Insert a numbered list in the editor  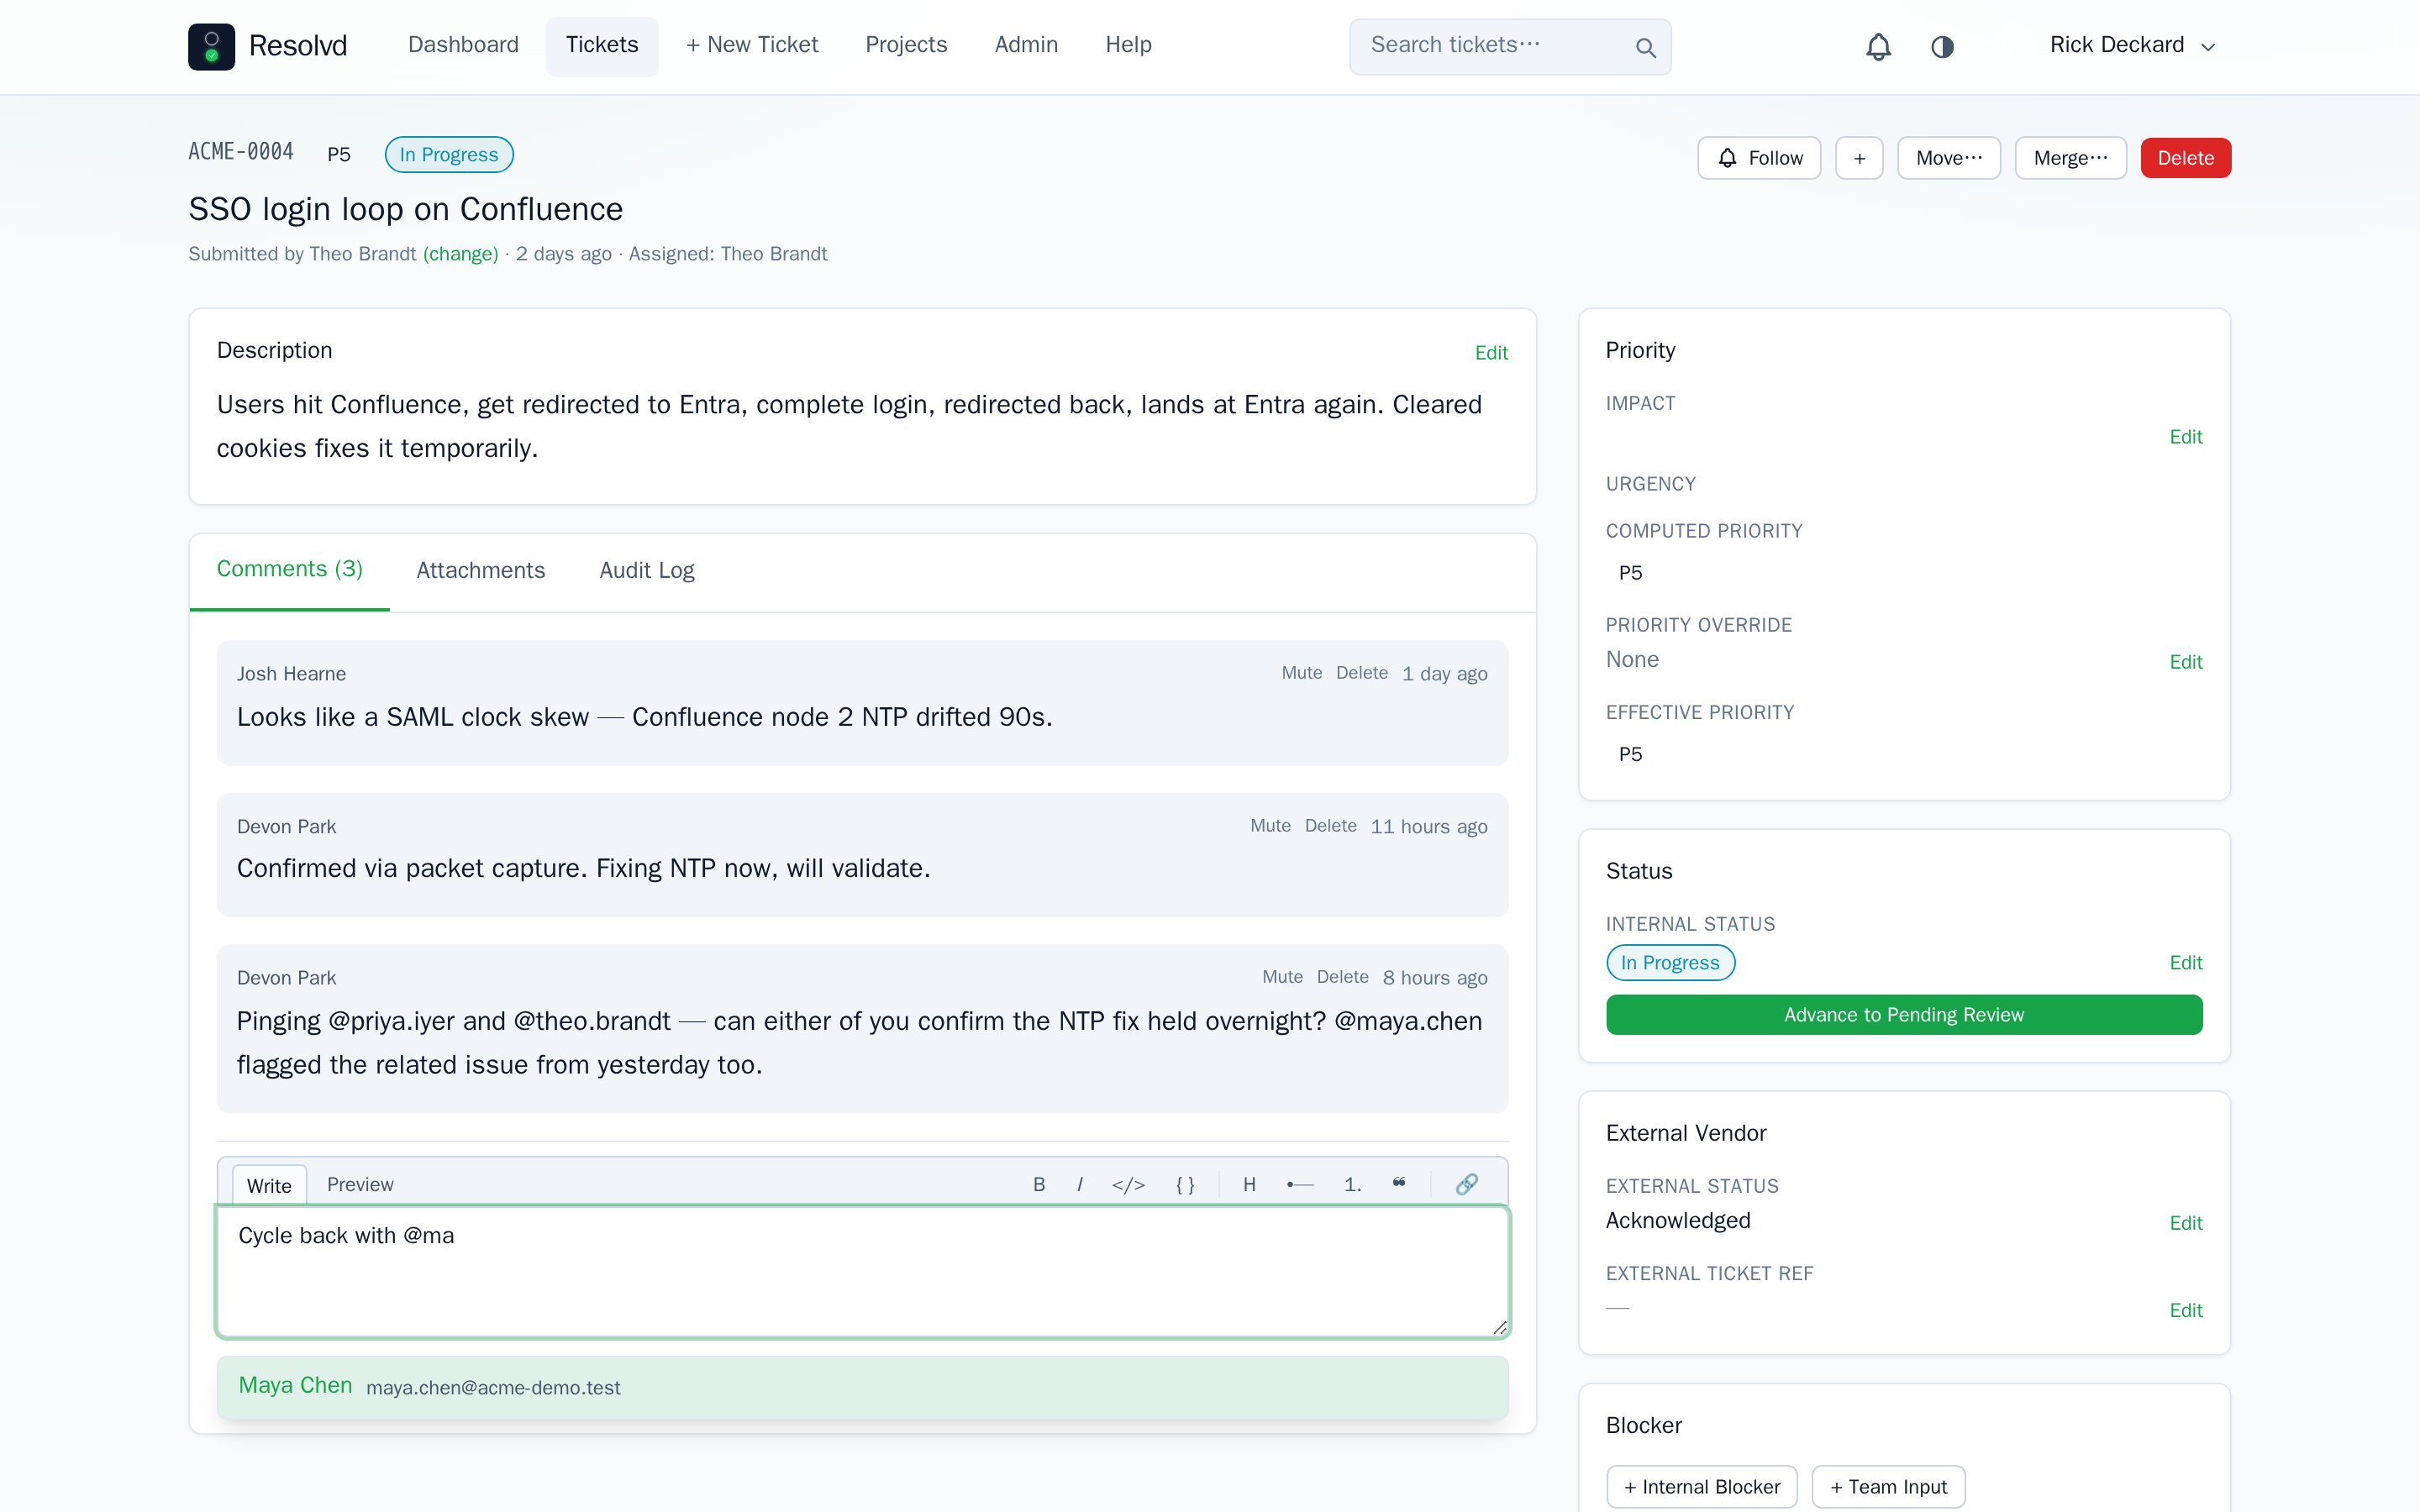point(1353,1184)
